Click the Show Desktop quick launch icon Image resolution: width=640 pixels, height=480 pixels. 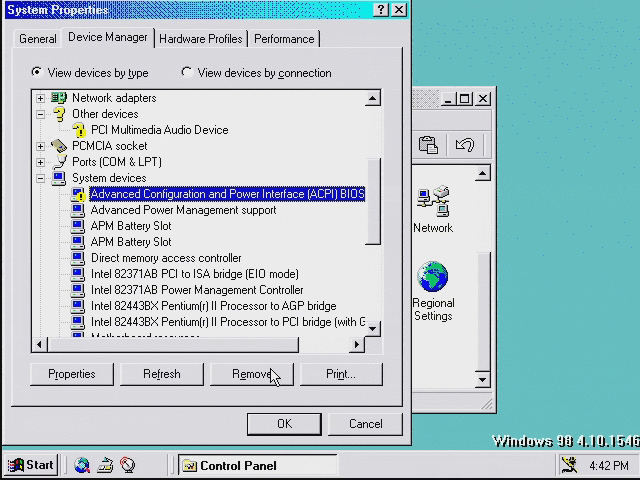(x=105, y=465)
